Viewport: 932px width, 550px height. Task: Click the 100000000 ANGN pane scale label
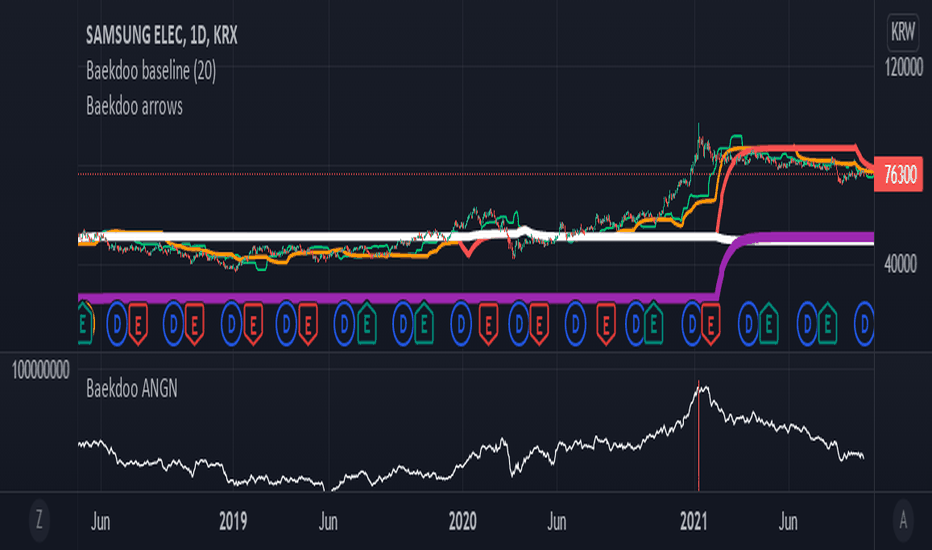(40, 370)
